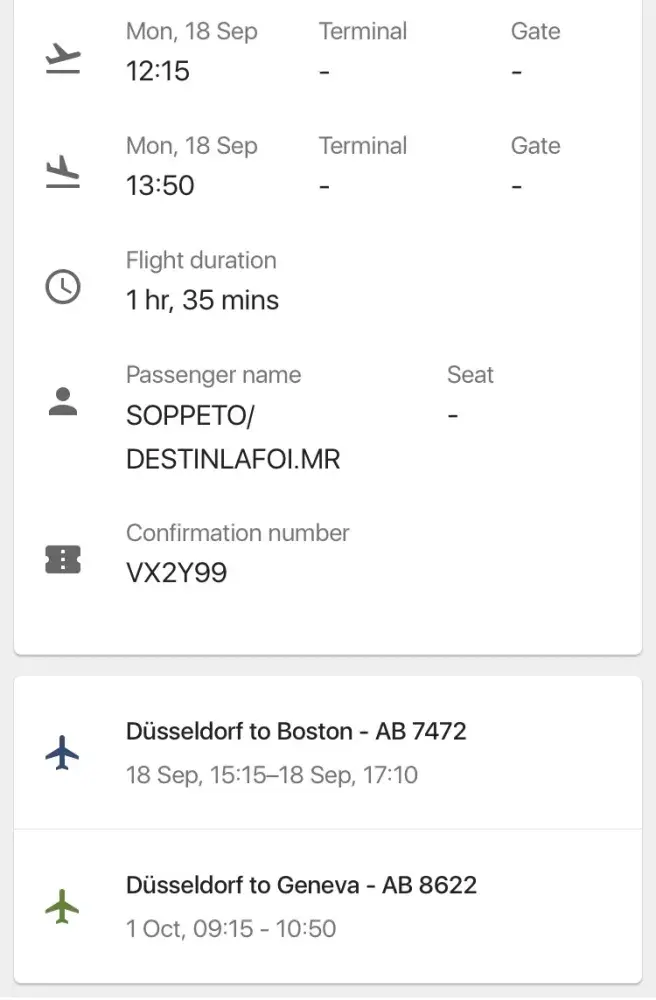Click the arrival airplane landing icon

(62, 173)
